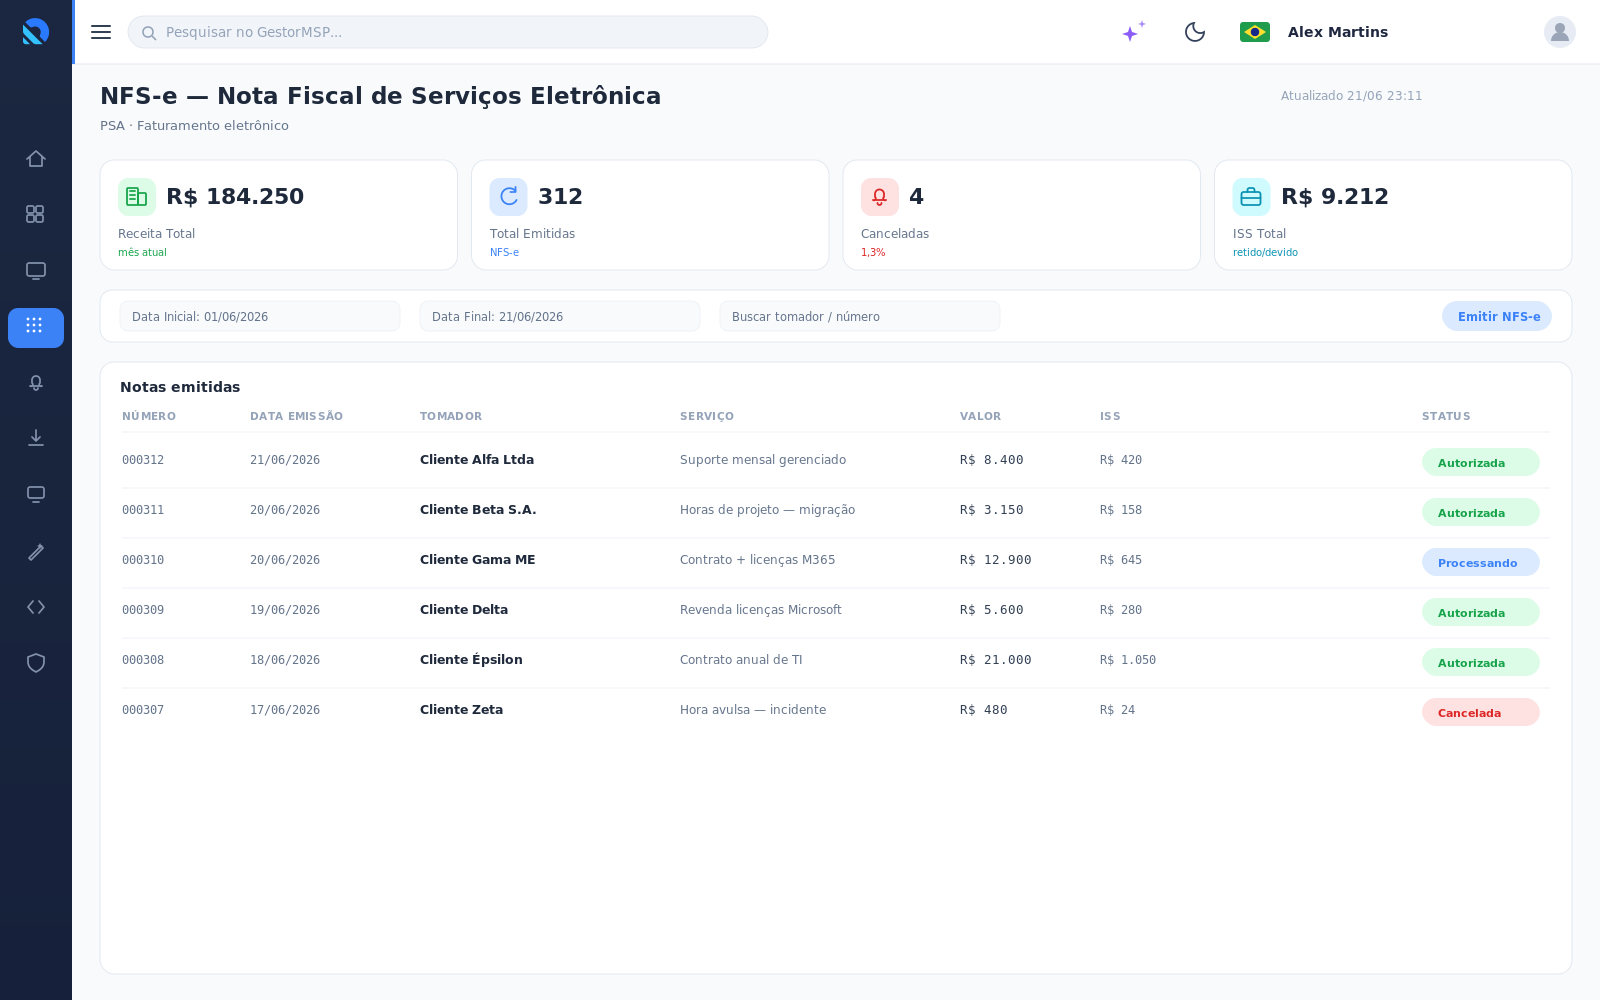Click the Processando status on note 000310

[1481, 562]
